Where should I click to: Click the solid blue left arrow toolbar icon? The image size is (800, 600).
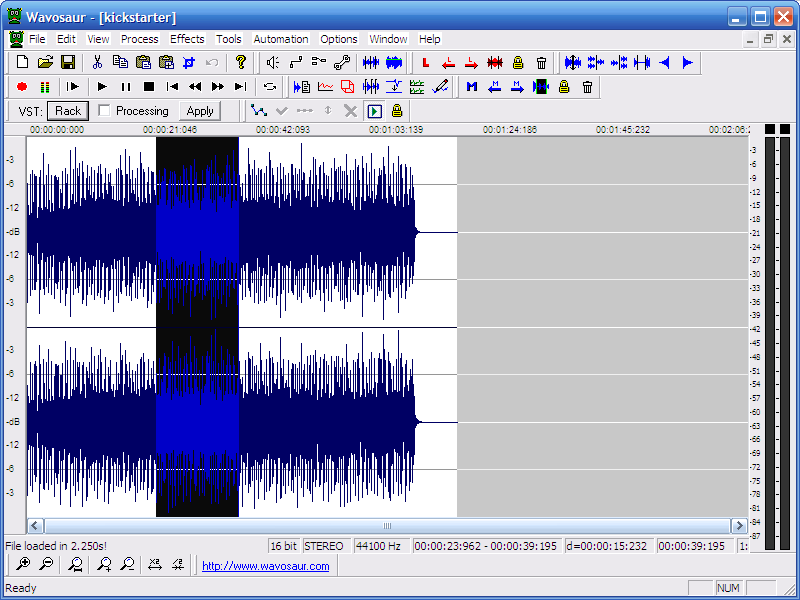coord(664,62)
